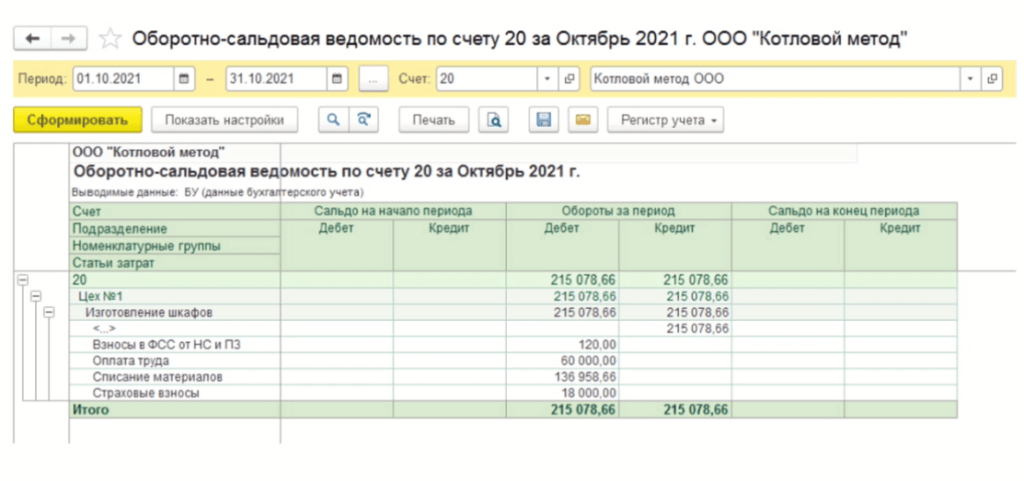Open period selection ellipsis button
This screenshot has height=481, width=1024.
tap(372, 78)
